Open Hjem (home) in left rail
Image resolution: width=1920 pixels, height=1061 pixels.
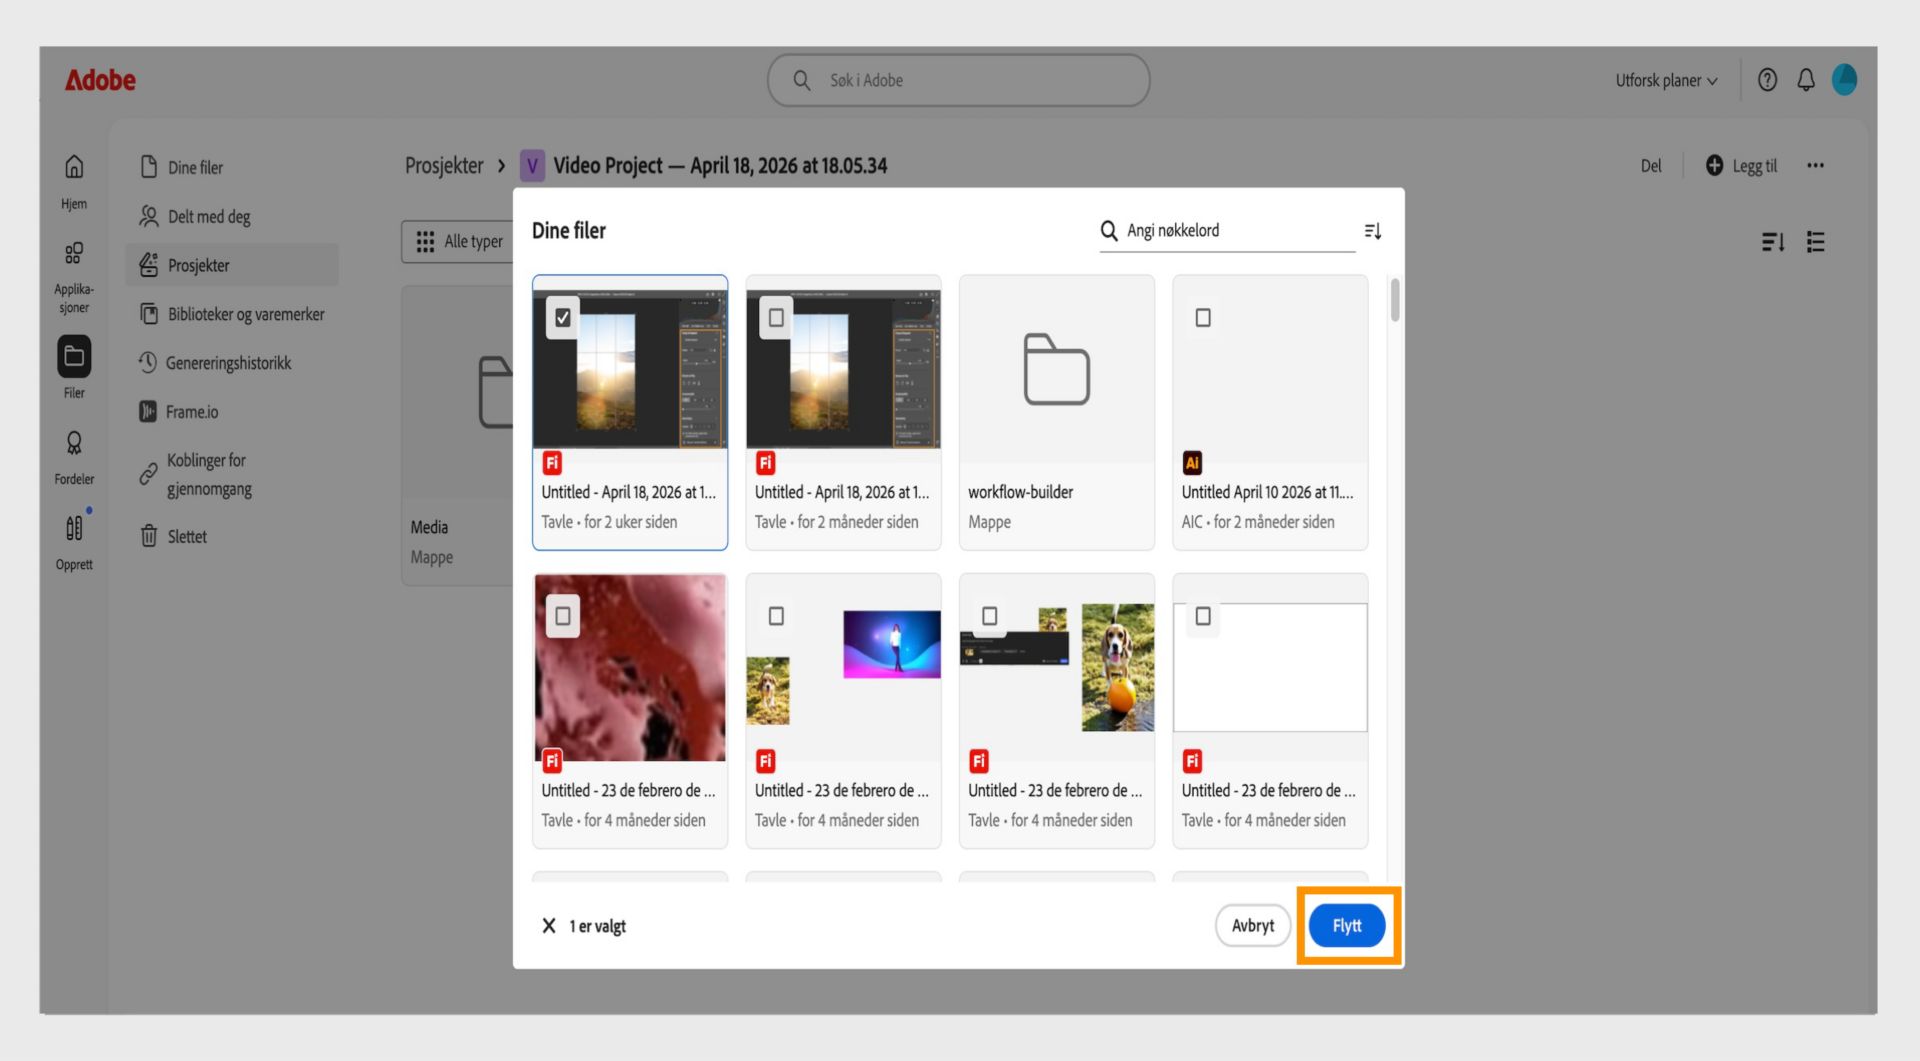(x=74, y=181)
